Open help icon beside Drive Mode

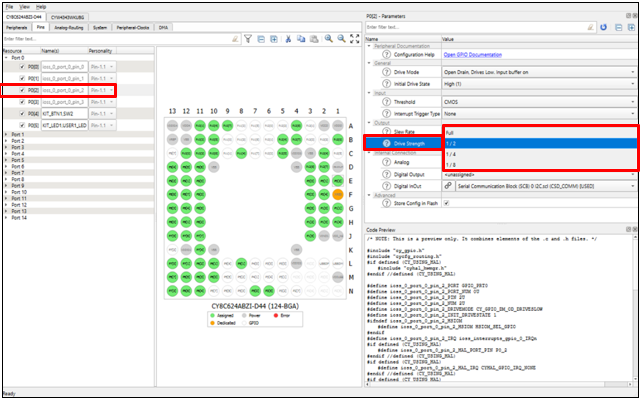[x=386, y=72]
